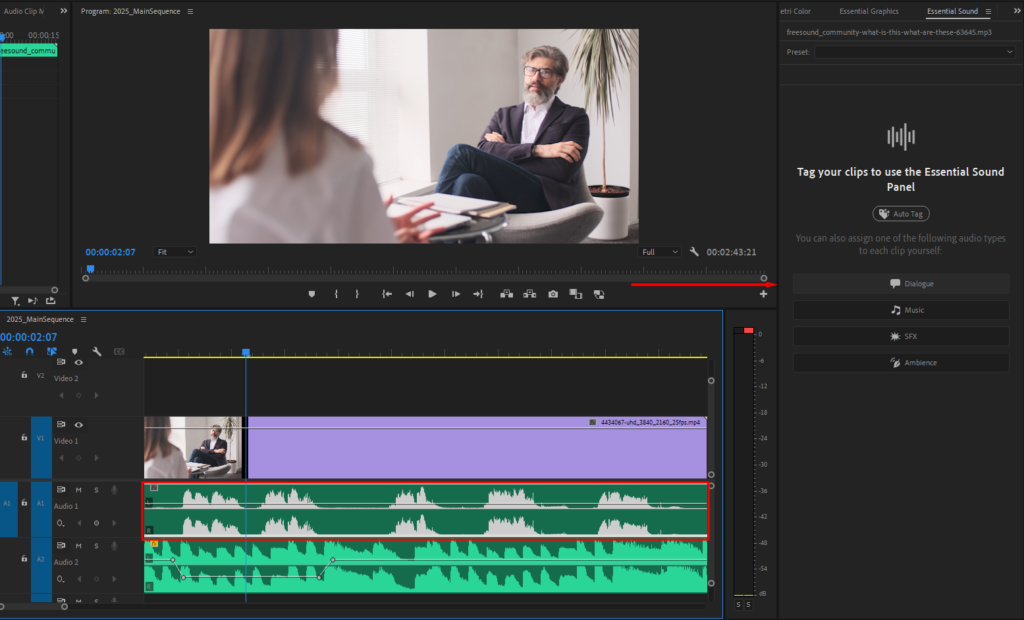This screenshot has width=1024, height=620.
Task: Enable voice-over record on Audio 2
Action: pos(114,546)
